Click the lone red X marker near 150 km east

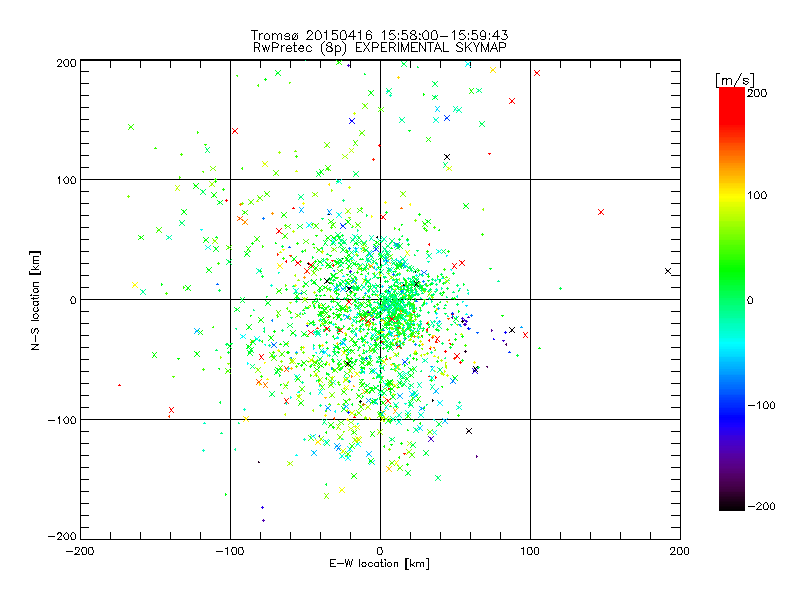point(601,212)
